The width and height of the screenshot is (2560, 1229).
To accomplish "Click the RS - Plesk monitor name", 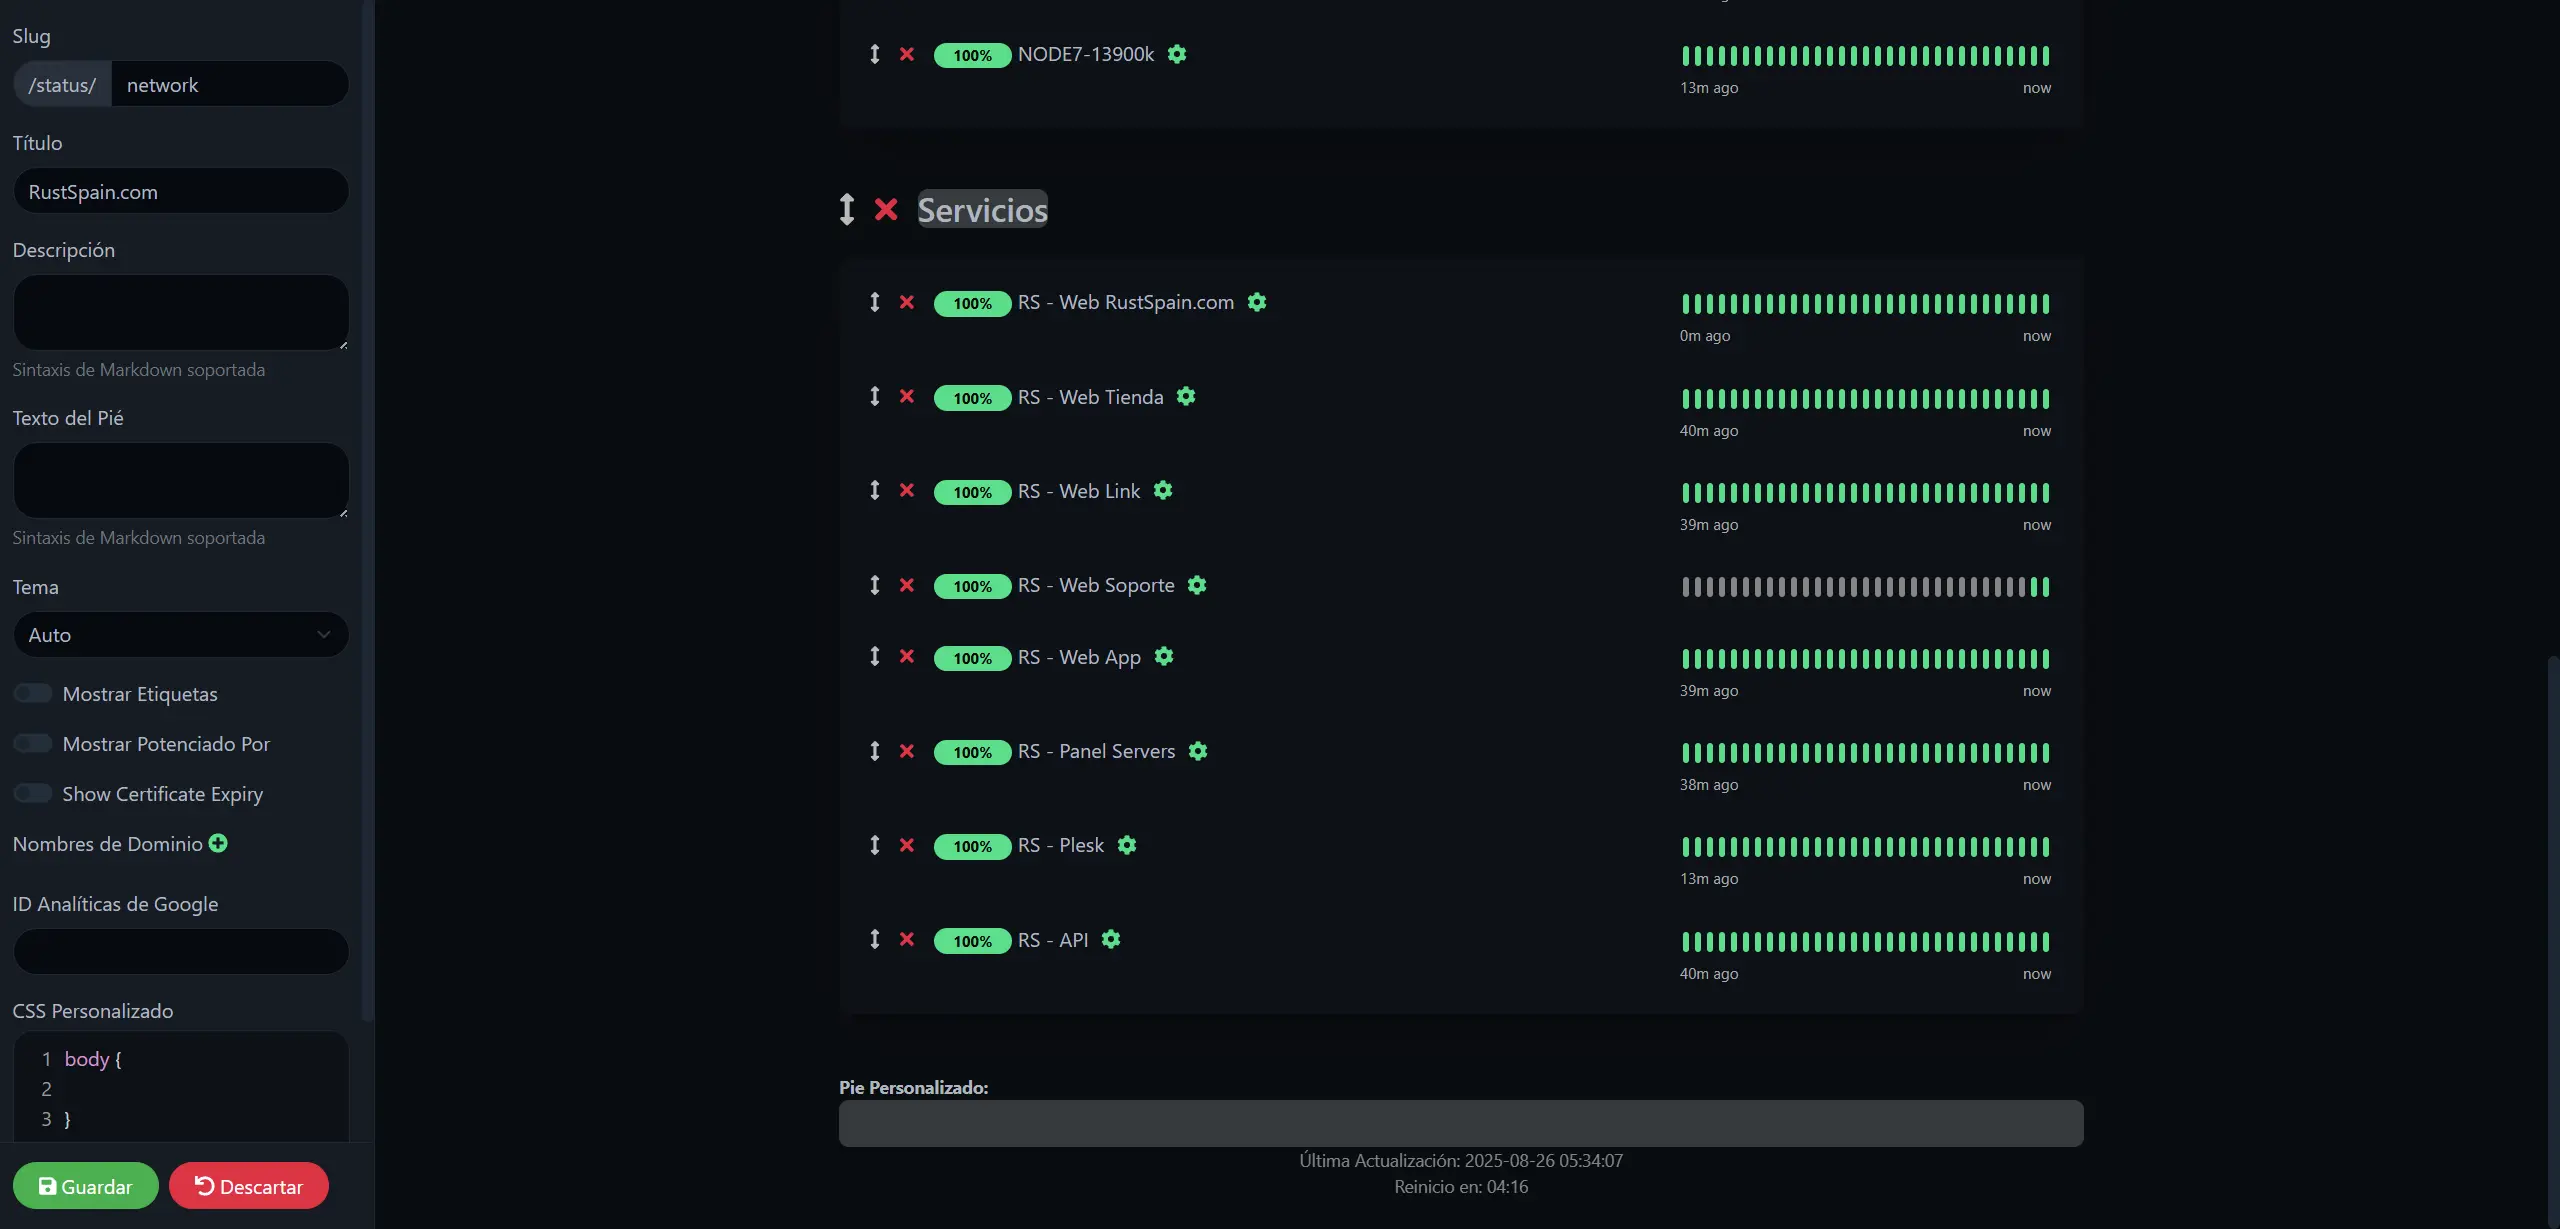I will click(x=1061, y=845).
